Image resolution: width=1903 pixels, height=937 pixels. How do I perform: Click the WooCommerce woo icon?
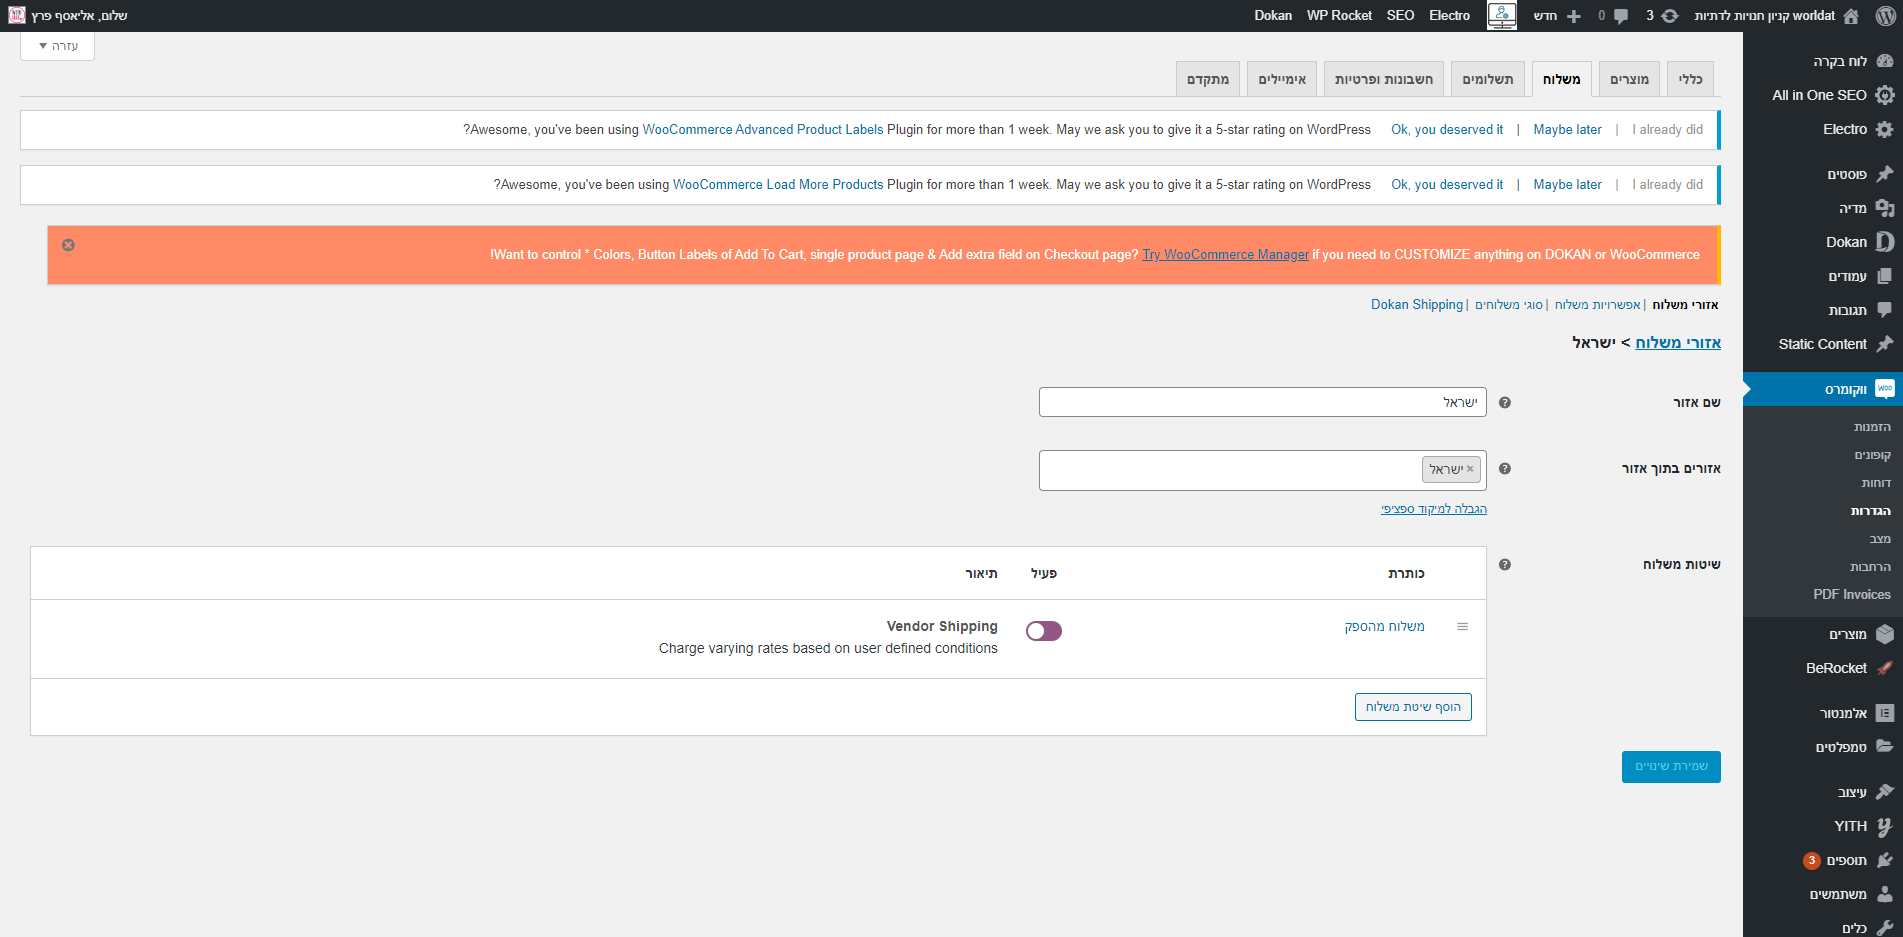pos(1885,389)
